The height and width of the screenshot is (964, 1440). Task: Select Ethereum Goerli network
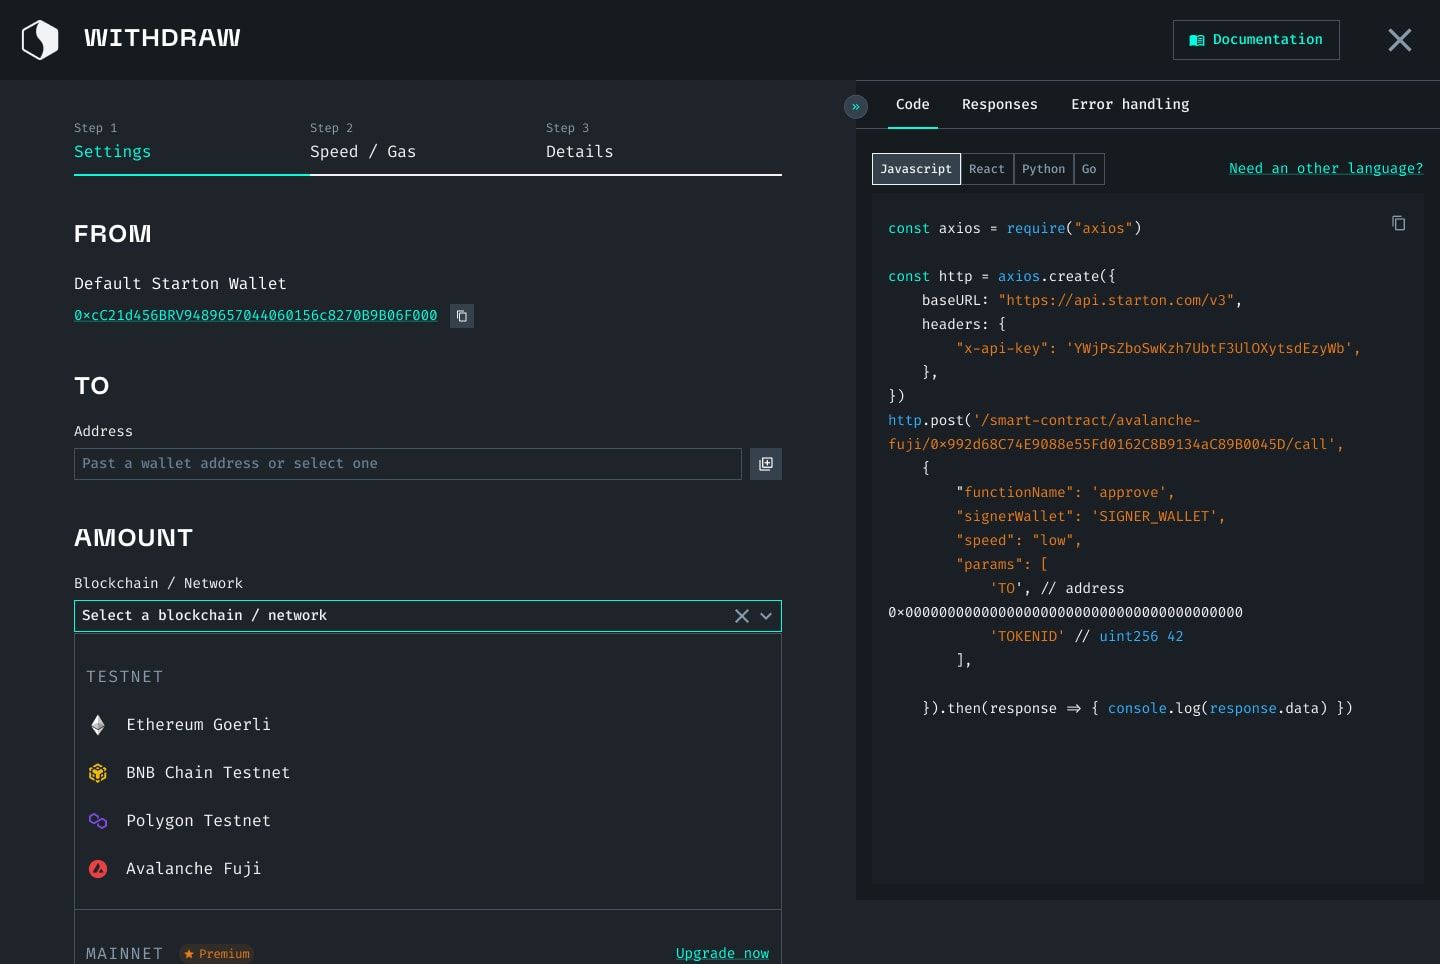coord(428,725)
